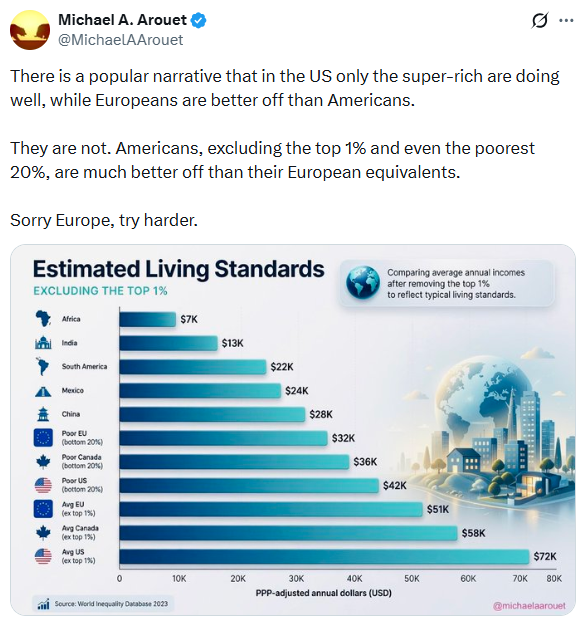The image size is (585, 624).
Task: Click the Michael A. Arouet display name
Action: point(122,20)
